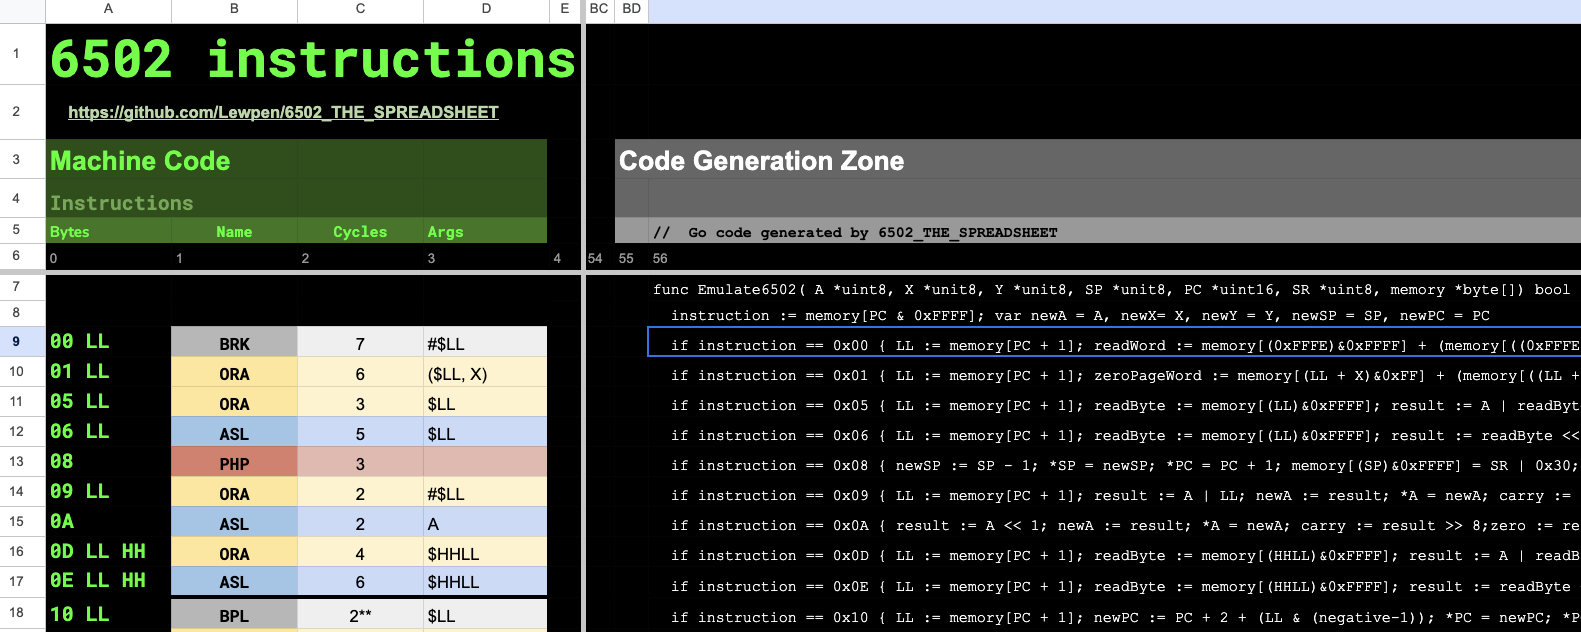This screenshot has height=632, width=1581.
Task: Select the '08' bytes cell
Action: (x=109, y=461)
